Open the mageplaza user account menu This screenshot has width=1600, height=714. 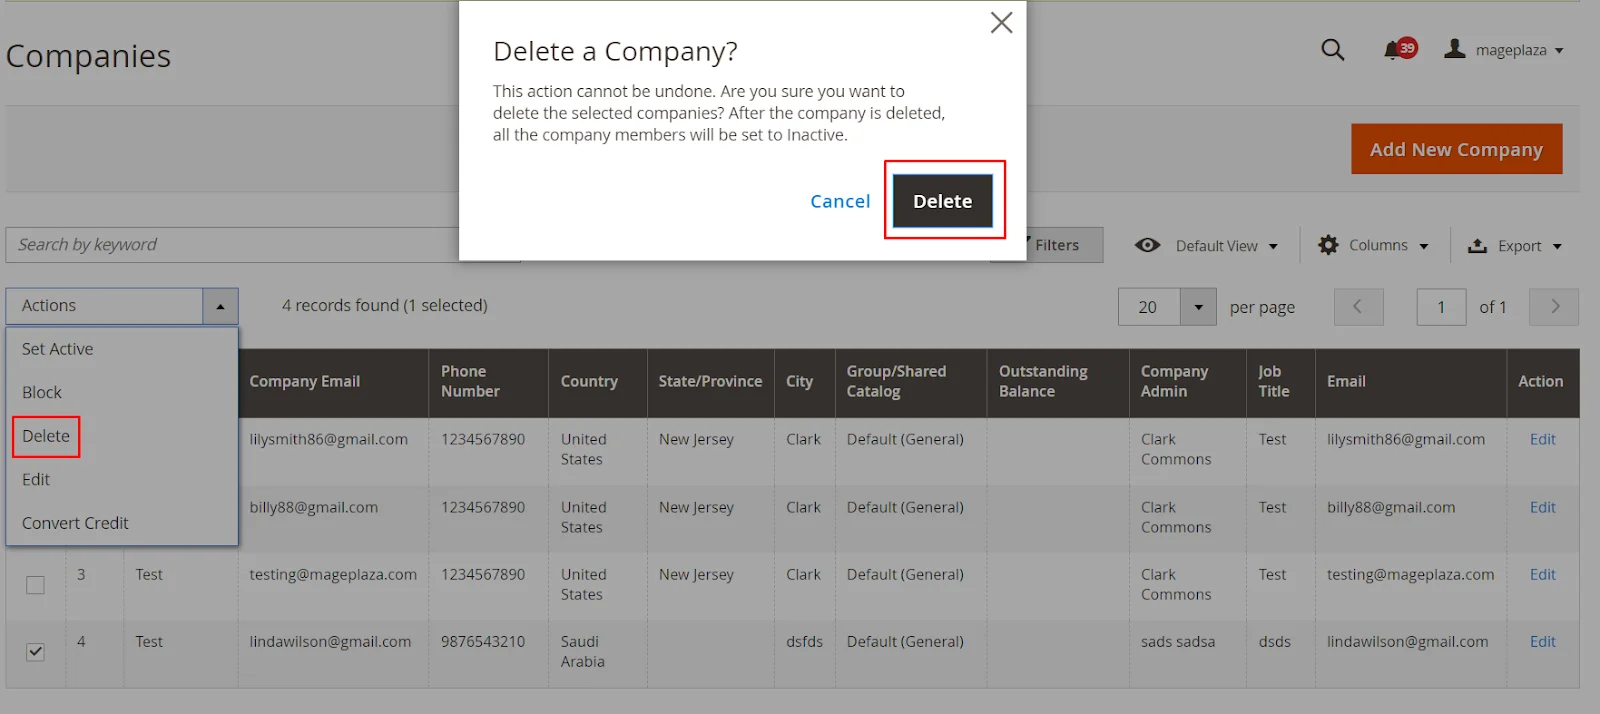coord(1504,50)
